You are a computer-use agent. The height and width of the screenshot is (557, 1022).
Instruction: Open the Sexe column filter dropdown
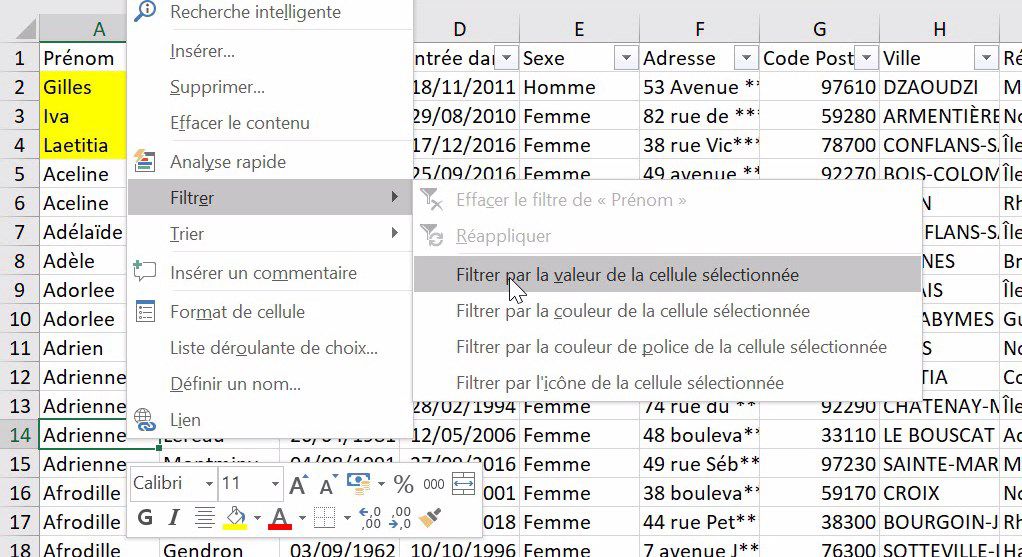click(x=625, y=58)
